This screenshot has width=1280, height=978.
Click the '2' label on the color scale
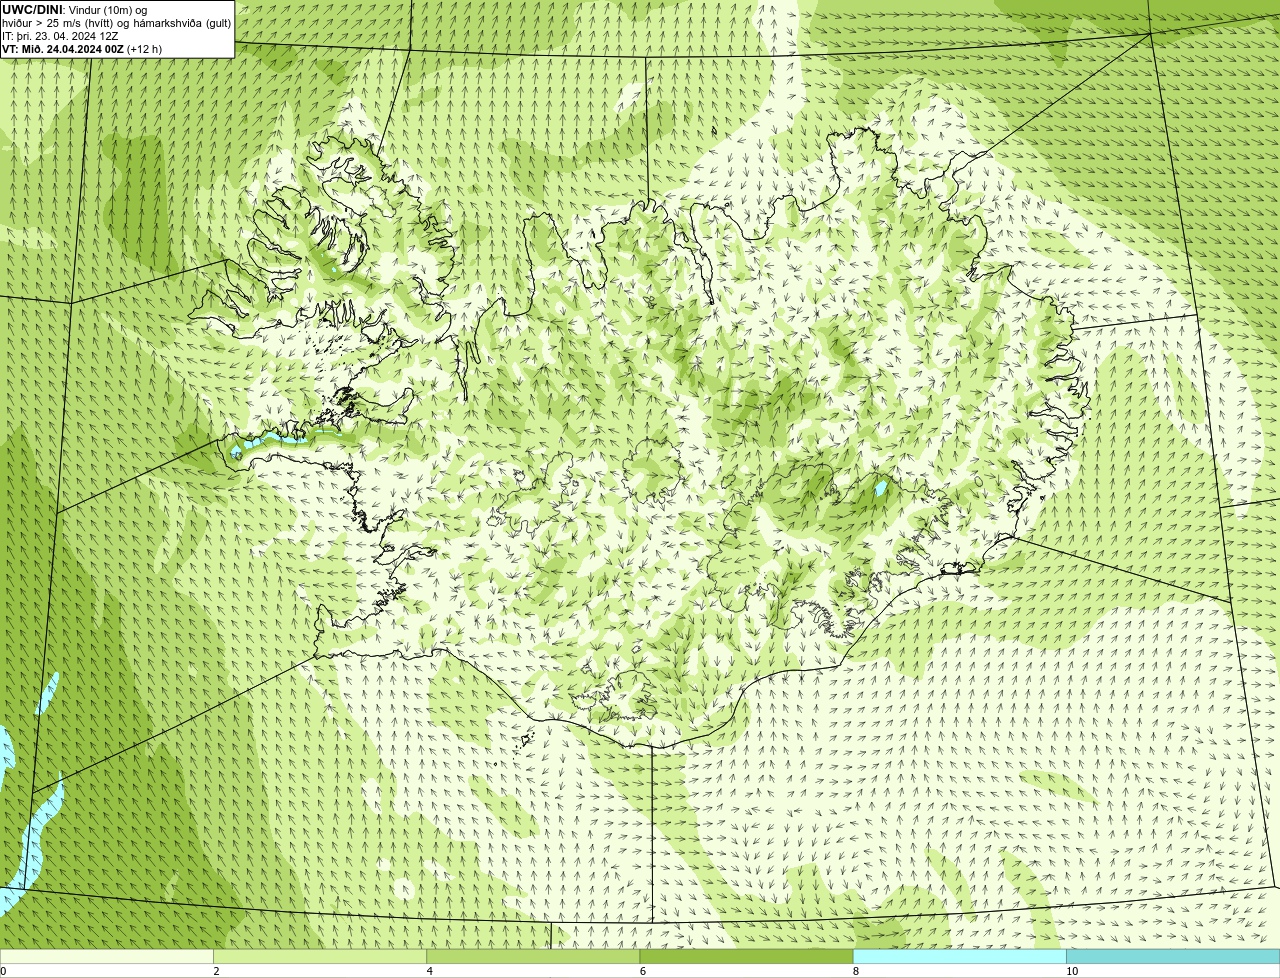coord(216,971)
